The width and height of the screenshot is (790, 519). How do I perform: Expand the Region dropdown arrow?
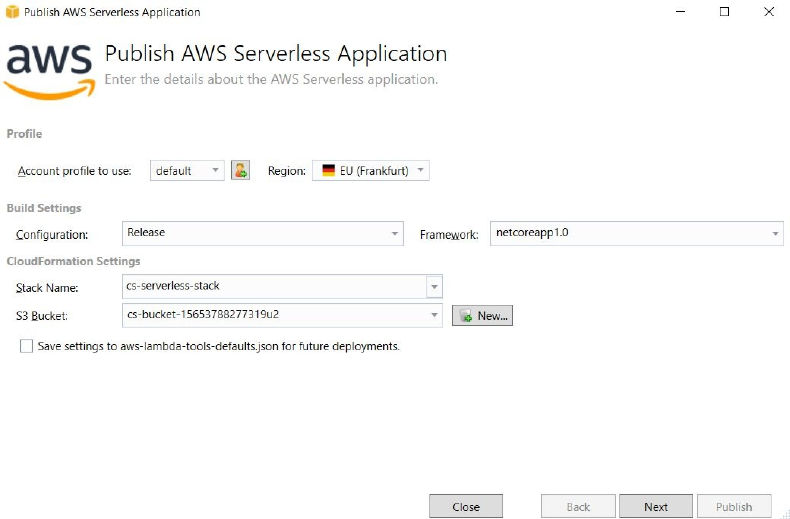[421, 171]
